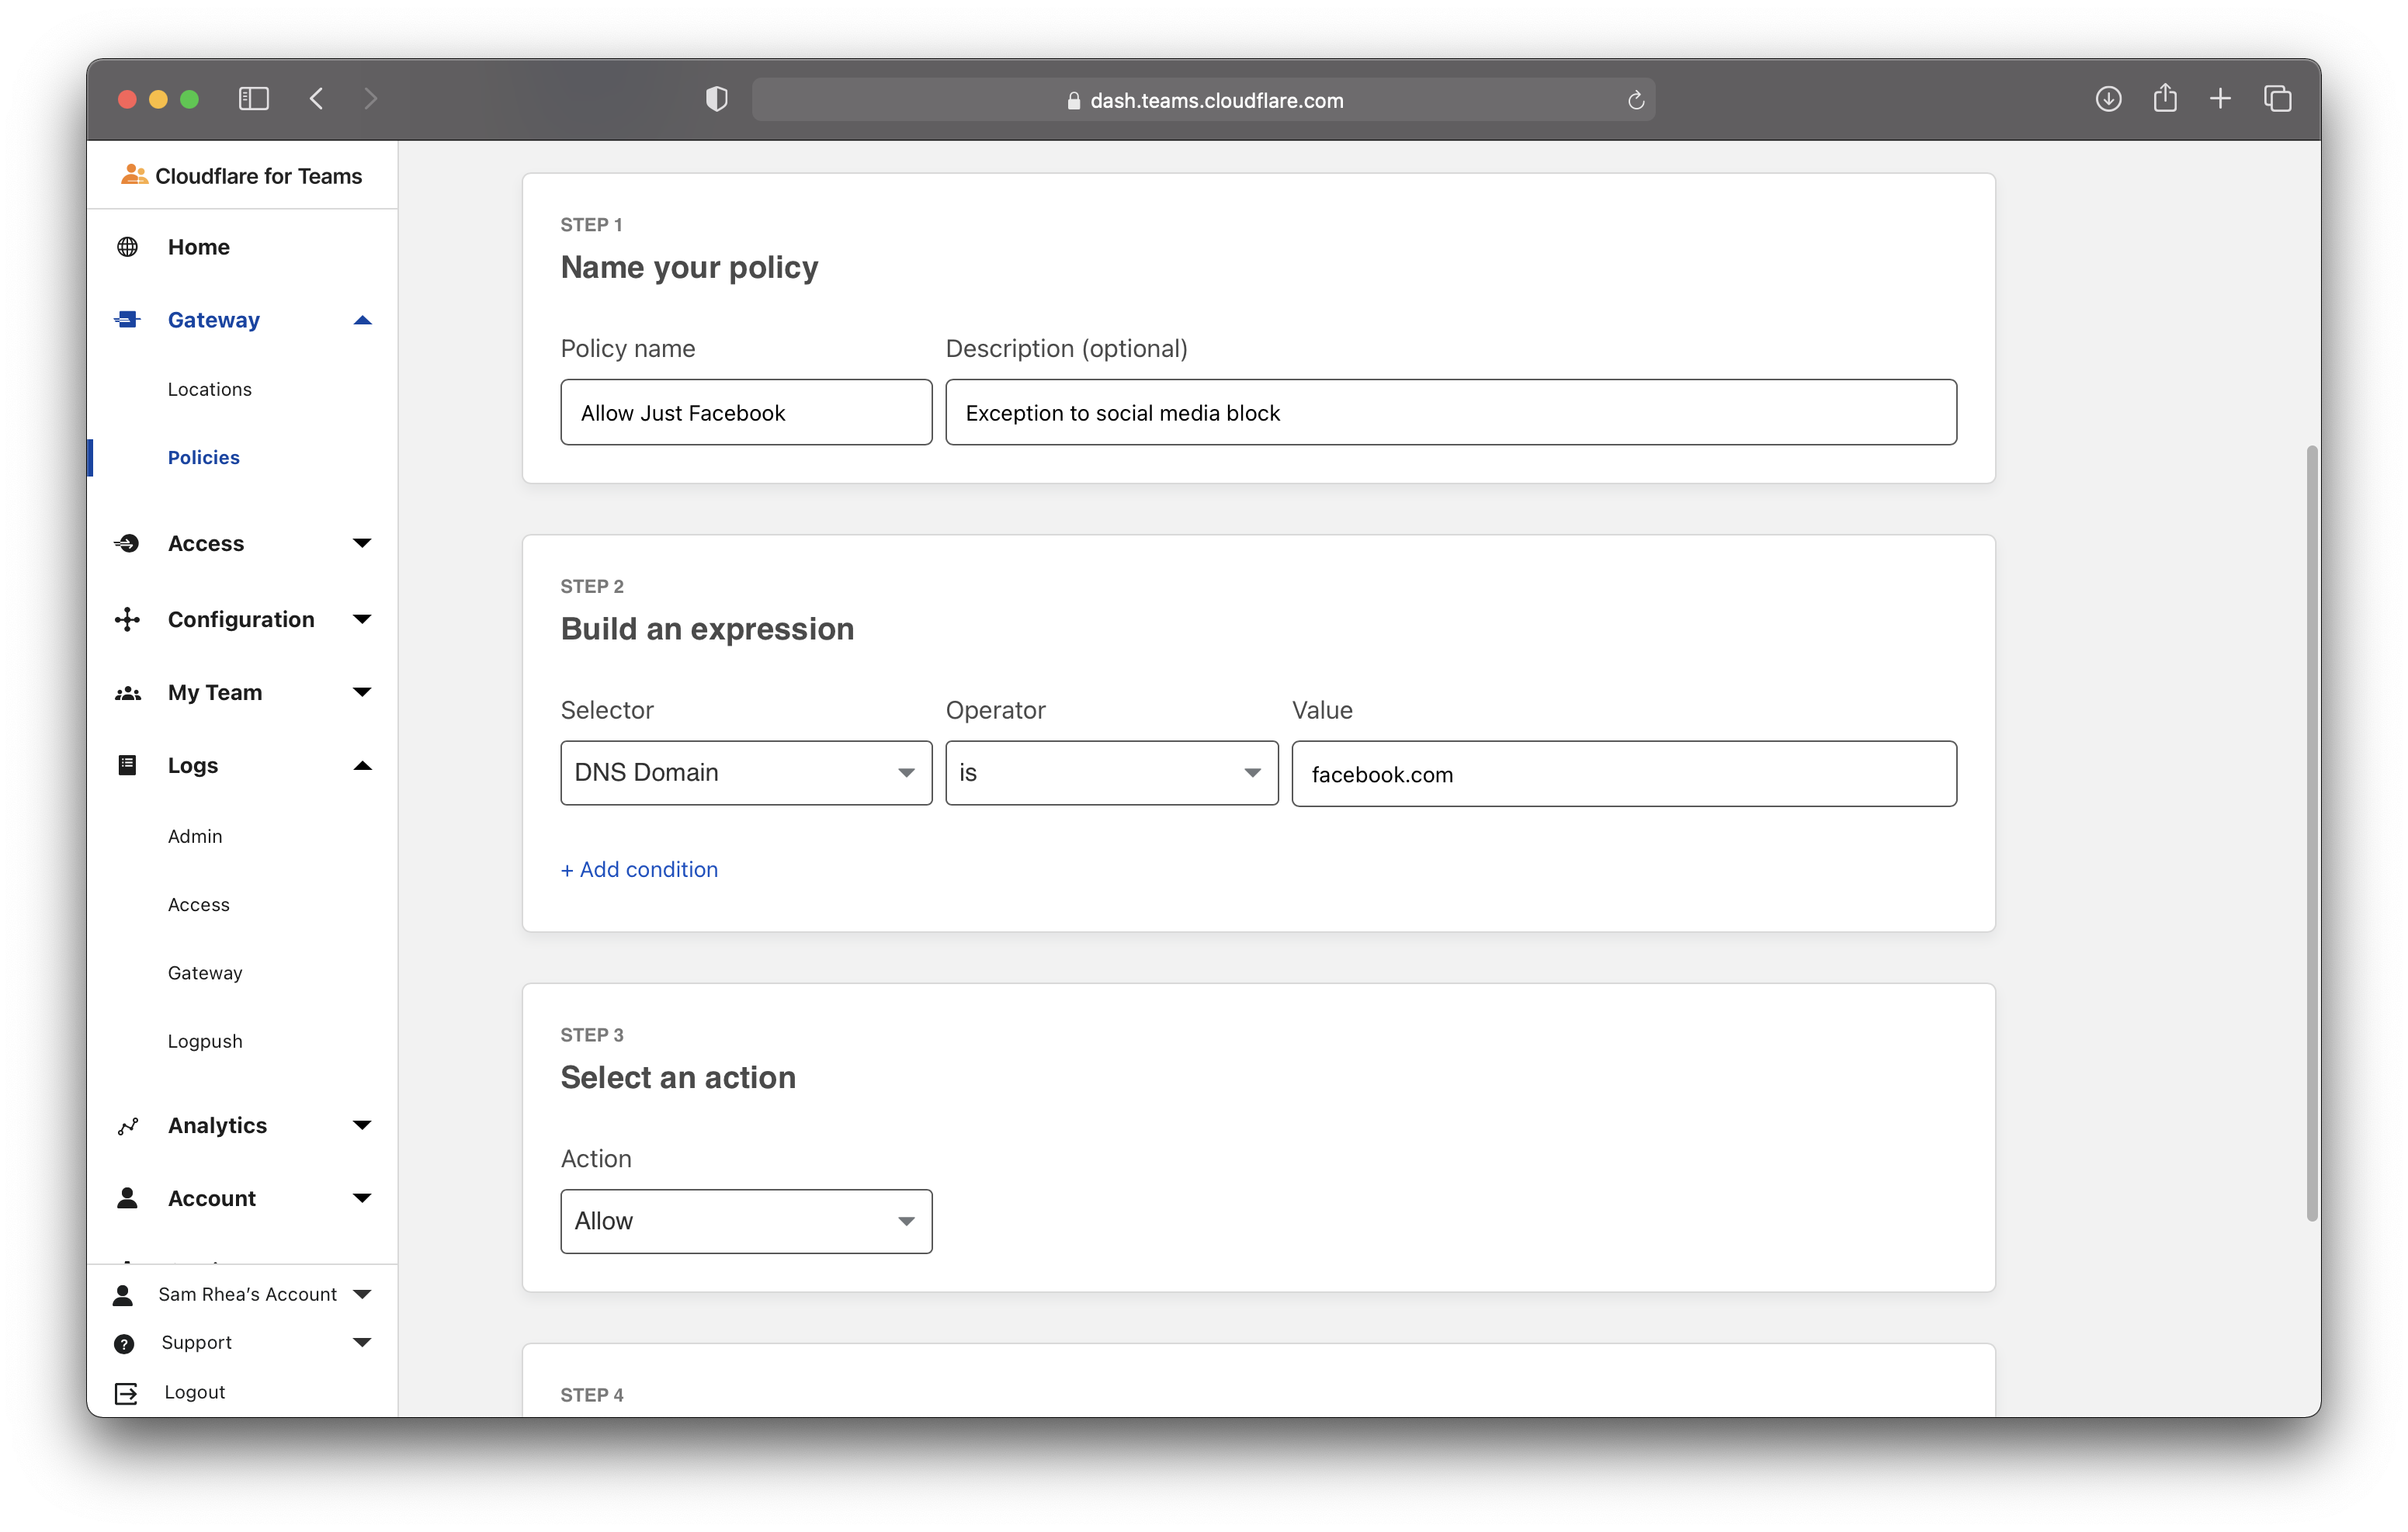This screenshot has width=2408, height=1532.
Task: Open the Allow action dropdown
Action: tap(746, 1221)
